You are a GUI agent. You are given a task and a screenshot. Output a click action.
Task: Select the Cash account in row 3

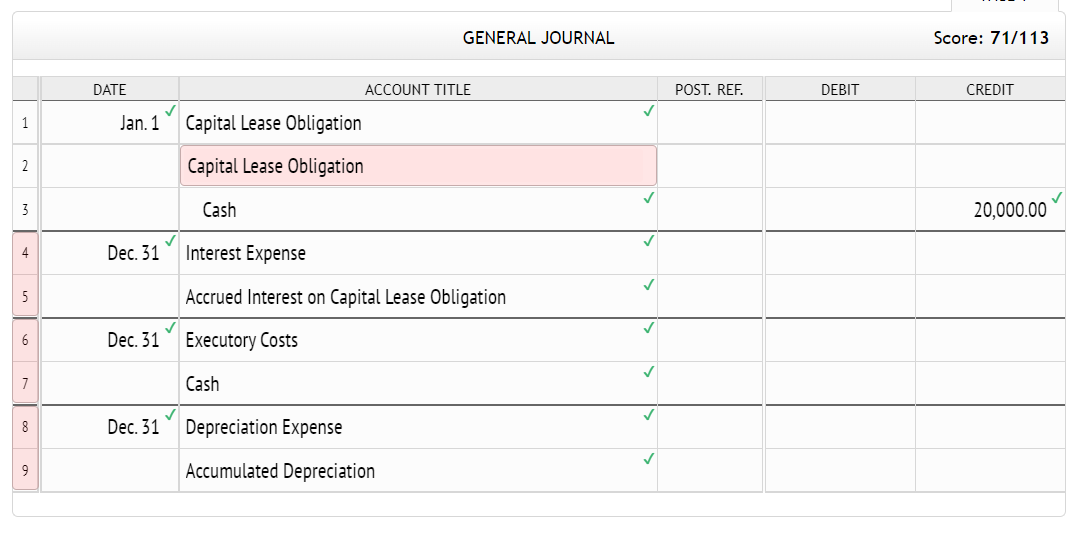click(418, 209)
